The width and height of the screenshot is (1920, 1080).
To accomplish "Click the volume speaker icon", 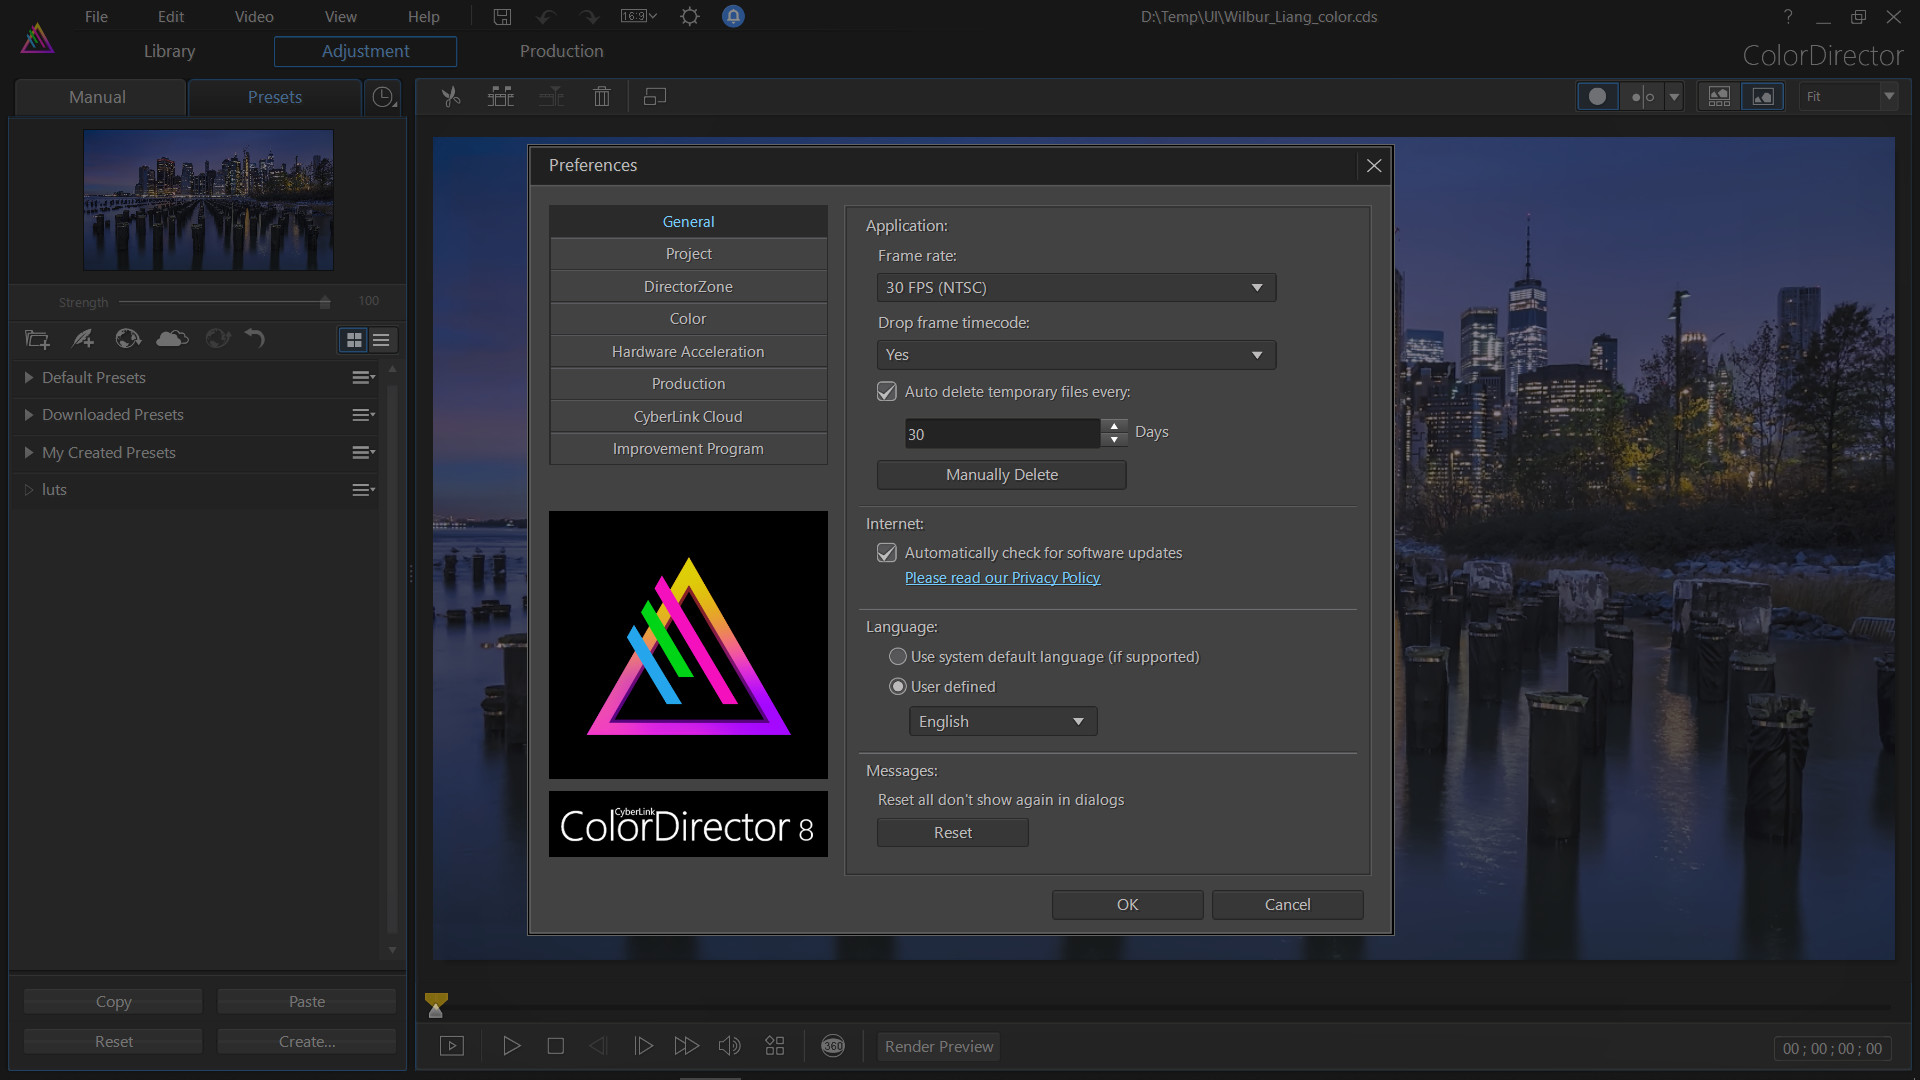I will pyautogui.click(x=729, y=1046).
